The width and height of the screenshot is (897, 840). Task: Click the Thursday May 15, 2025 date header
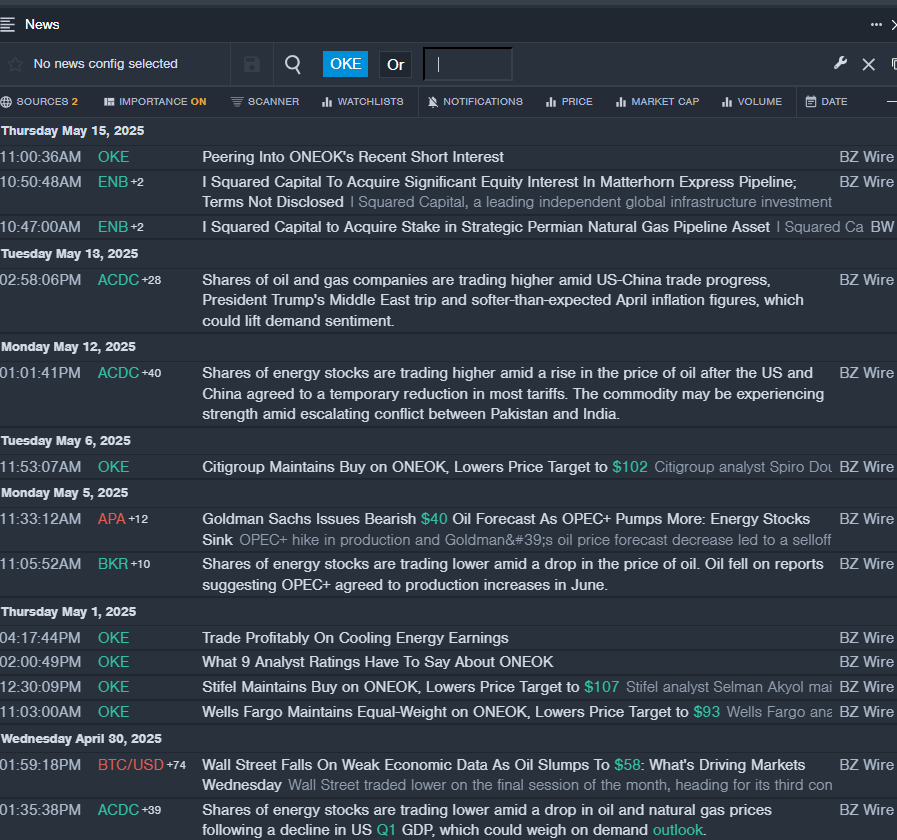click(x=73, y=131)
